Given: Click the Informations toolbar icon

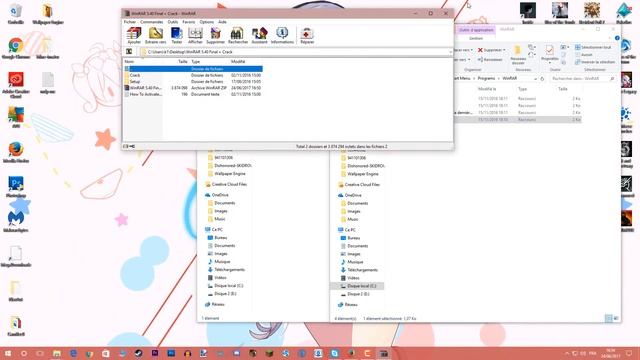Looking at the screenshot, I should pyautogui.click(x=282, y=36).
